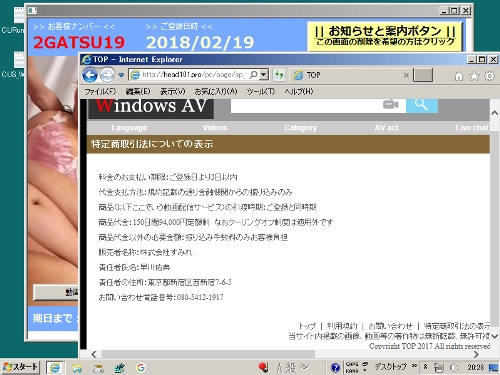Image resolution: width=500 pixels, height=375 pixels.
Task: Show hidden system tray icons chevron
Action: point(426,367)
